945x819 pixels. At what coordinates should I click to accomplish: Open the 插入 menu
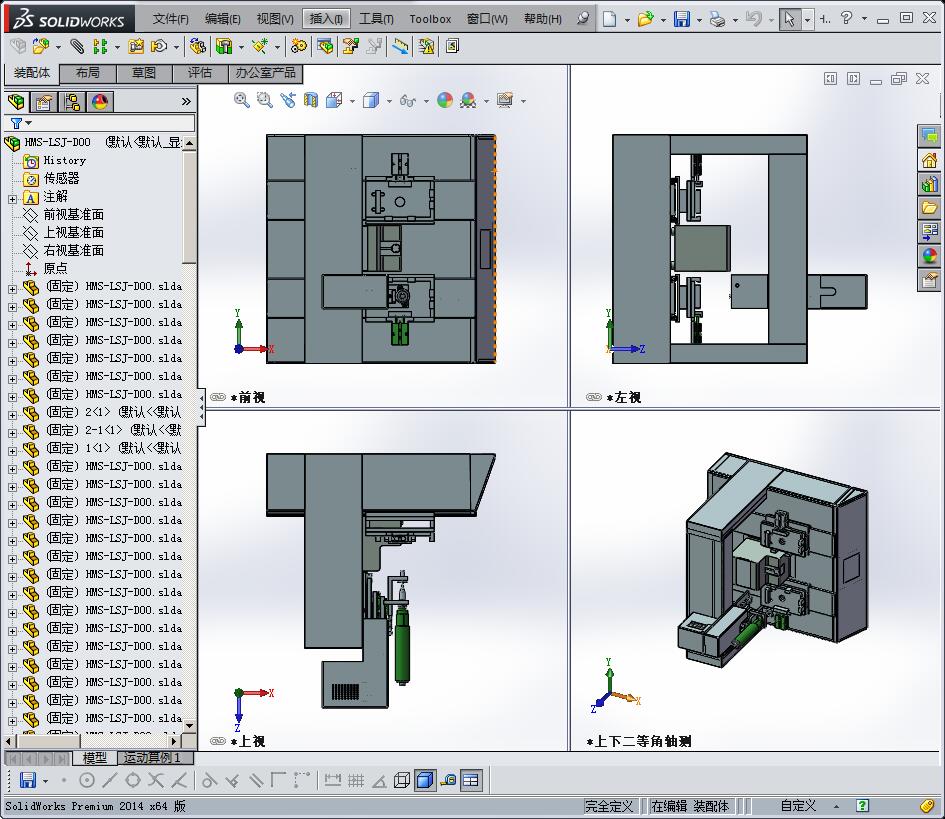tap(326, 19)
